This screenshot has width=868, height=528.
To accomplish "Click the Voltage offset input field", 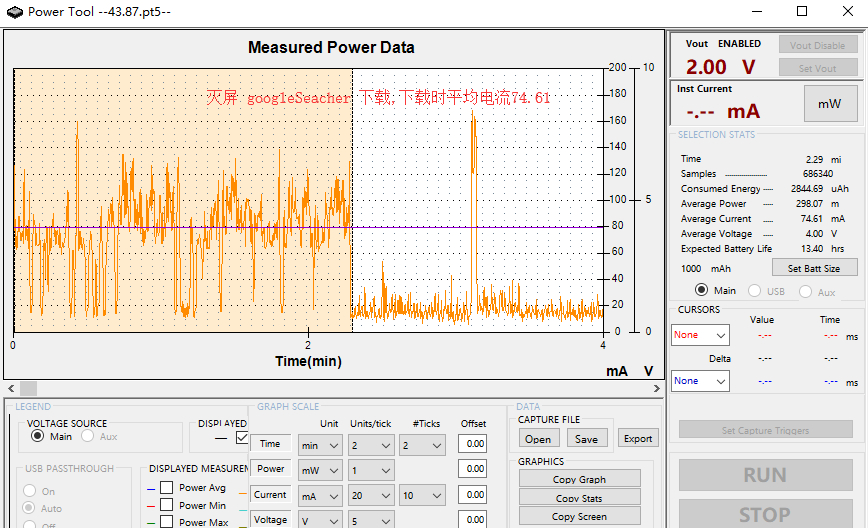I will (472, 519).
